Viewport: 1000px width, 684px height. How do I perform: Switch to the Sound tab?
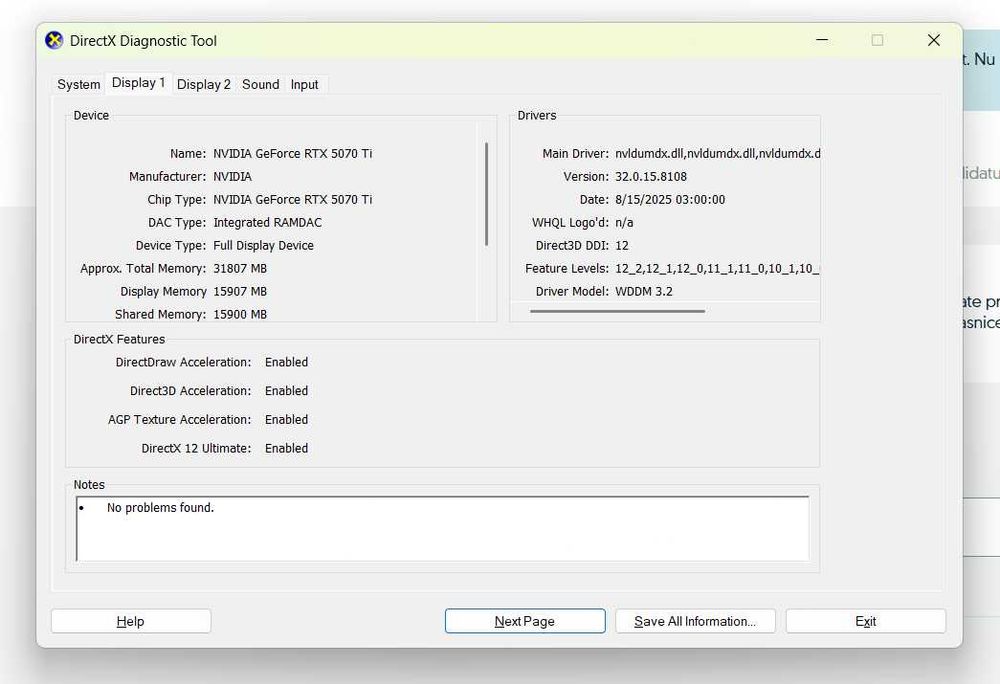coord(260,84)
